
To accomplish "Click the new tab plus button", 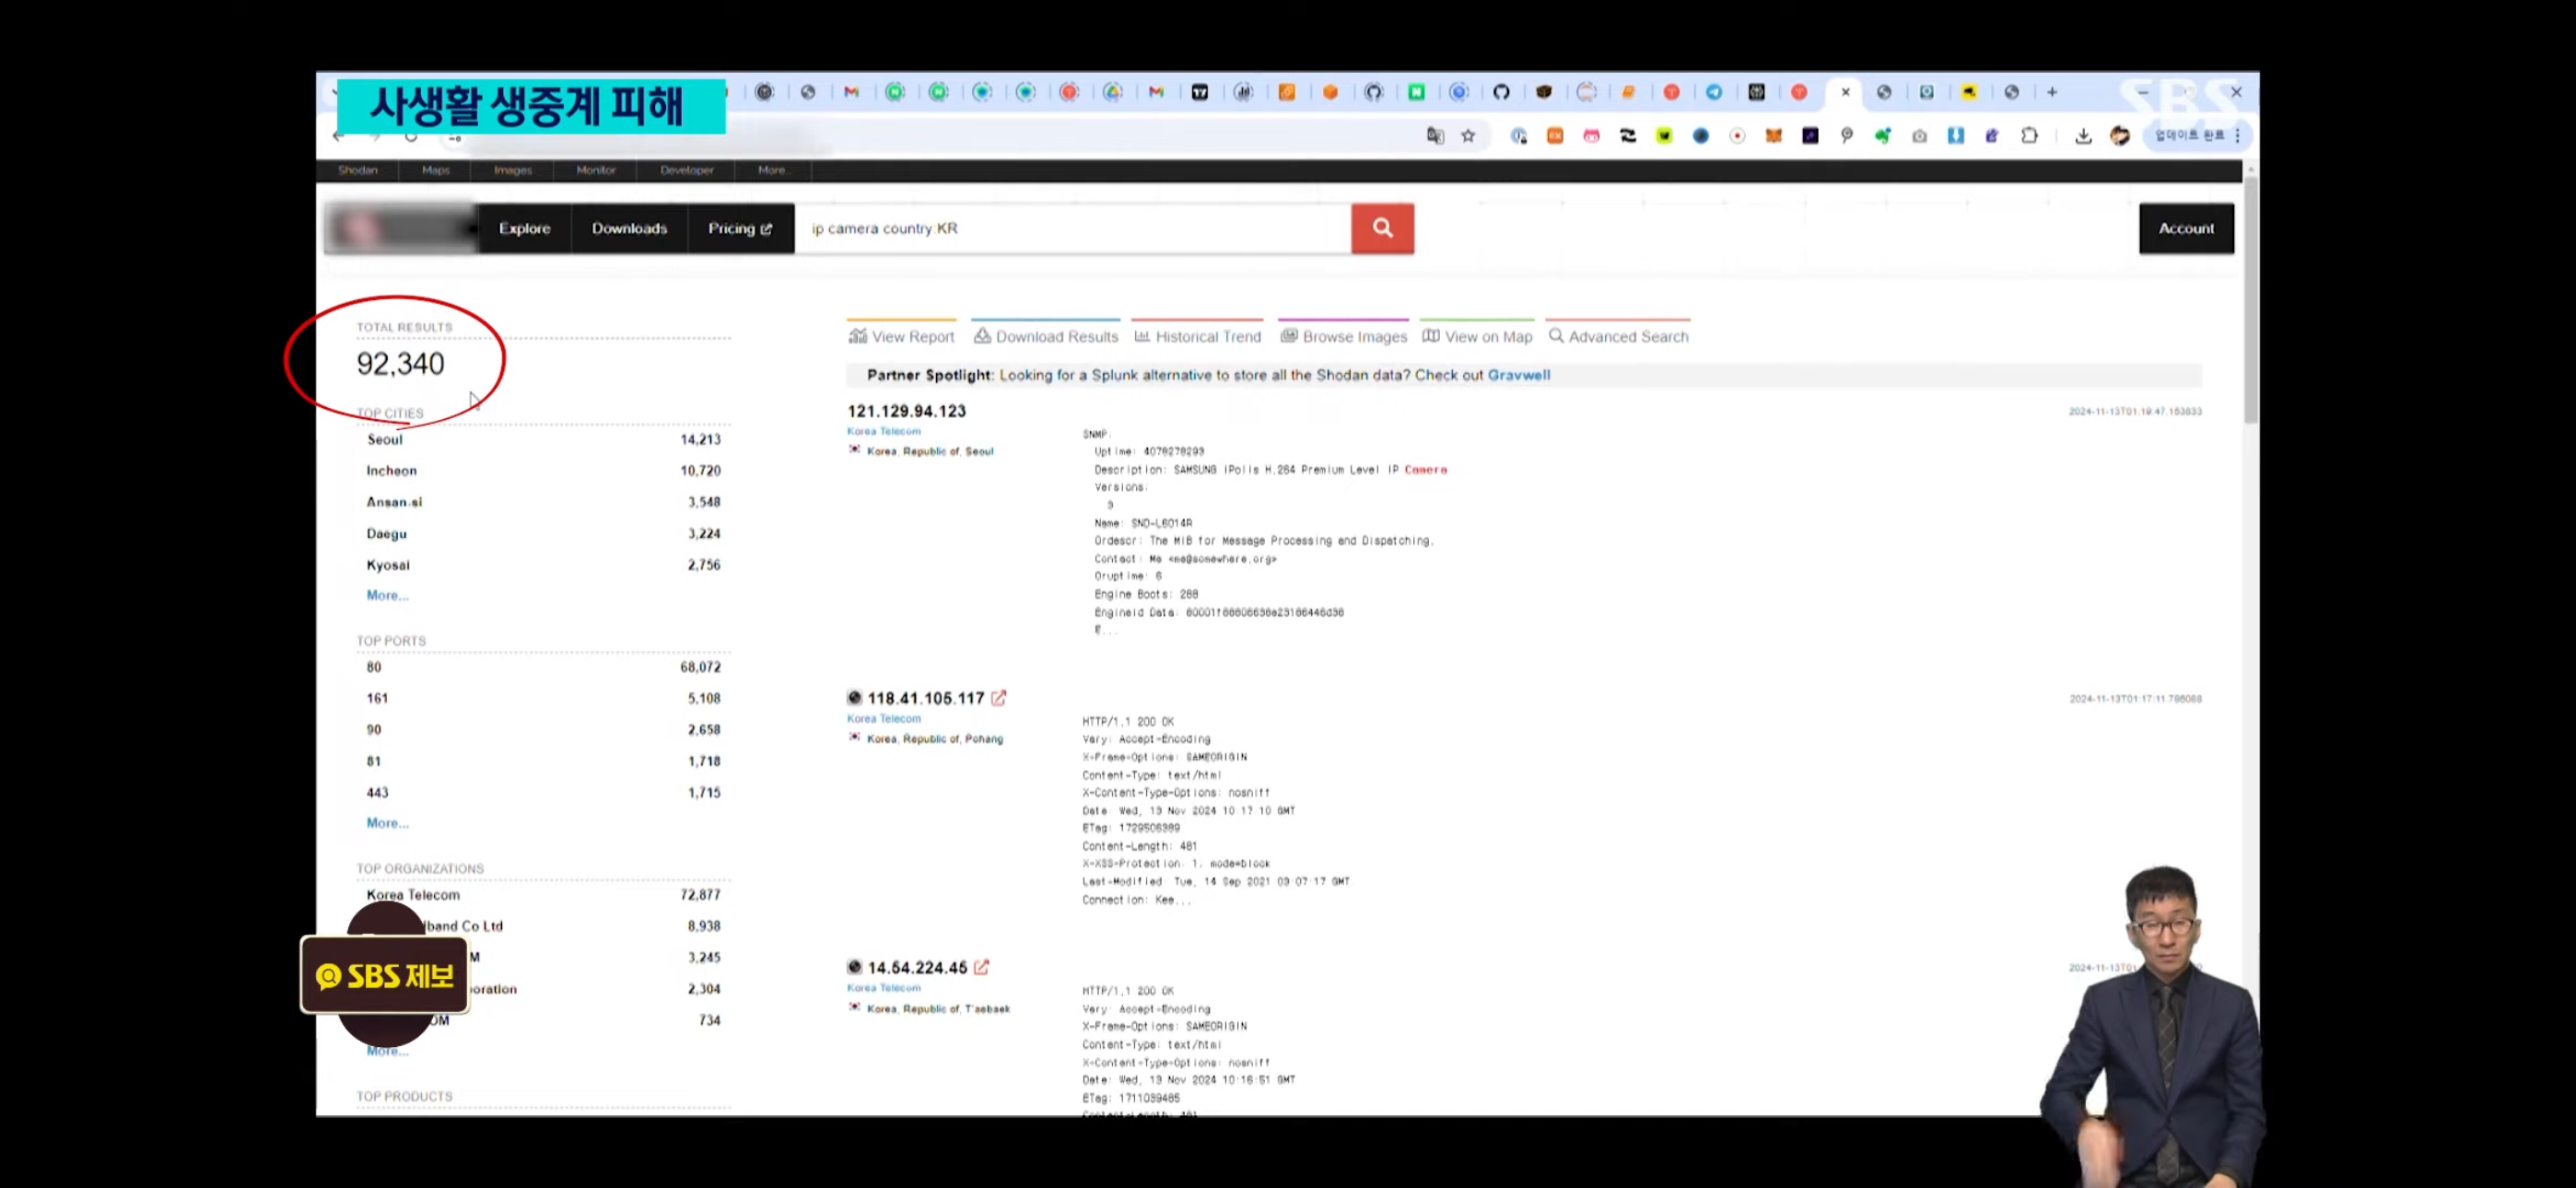I will [x=2052, y=92].
